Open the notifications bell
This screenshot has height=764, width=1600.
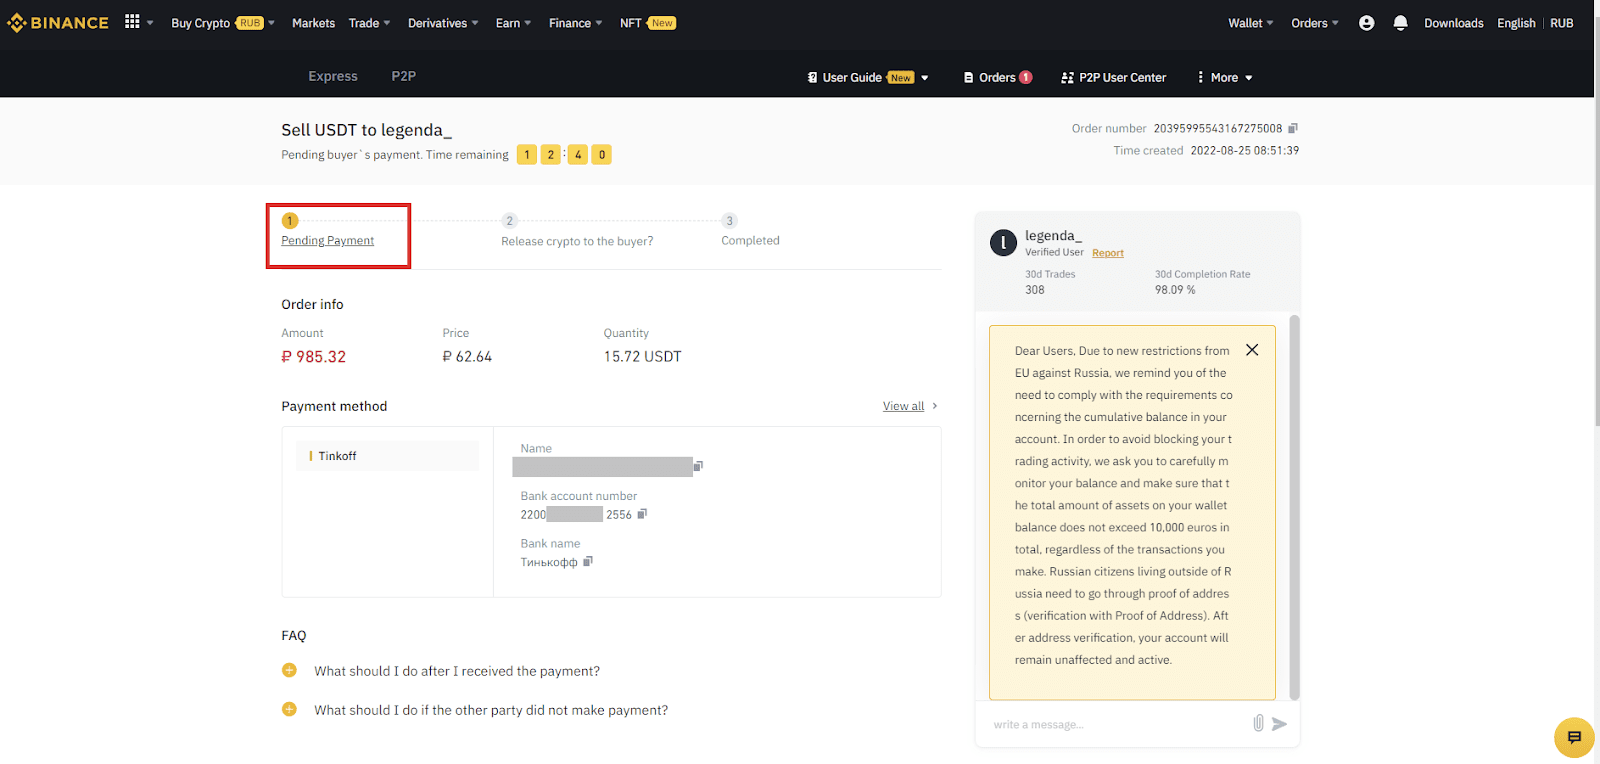click(1400, 23)
